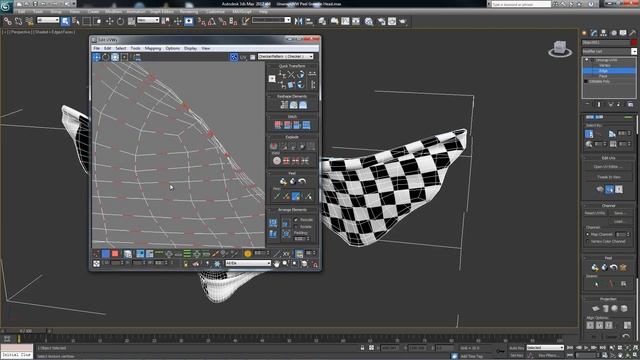Select the Vertex Color Channel radio button
Viewport: 640px width, 360px height.
tap(588, 241)
